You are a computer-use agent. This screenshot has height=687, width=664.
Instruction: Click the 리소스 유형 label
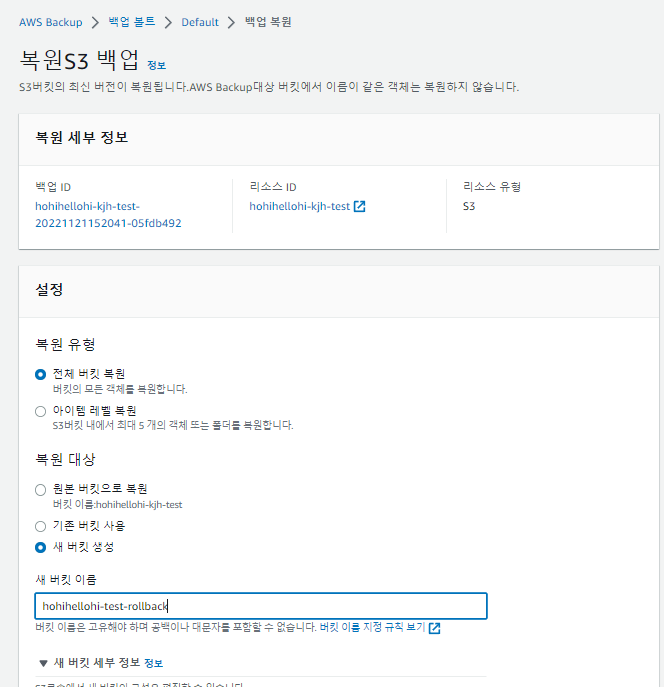tap(492, 187)
